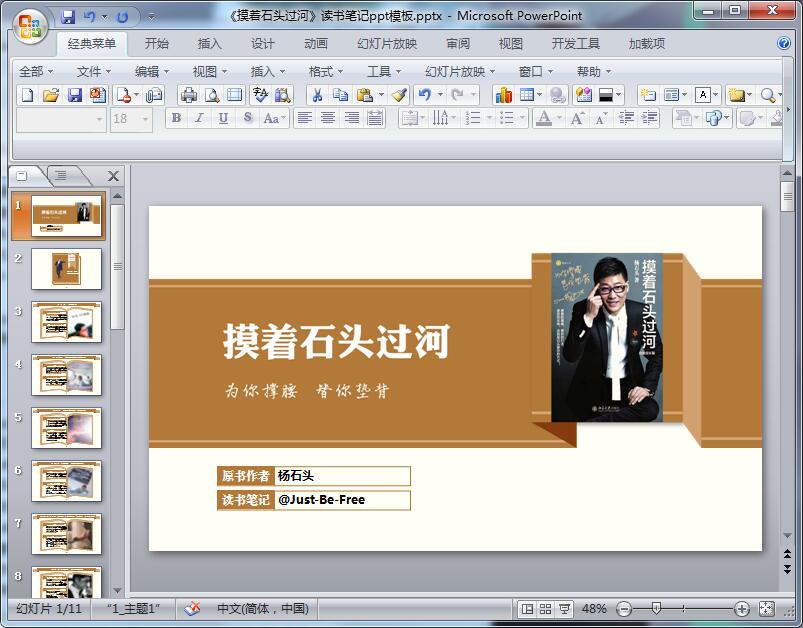Screen dimensions: 803x628
Task: Click the Decrease Font Size icon
Action: tap(601, 118)
